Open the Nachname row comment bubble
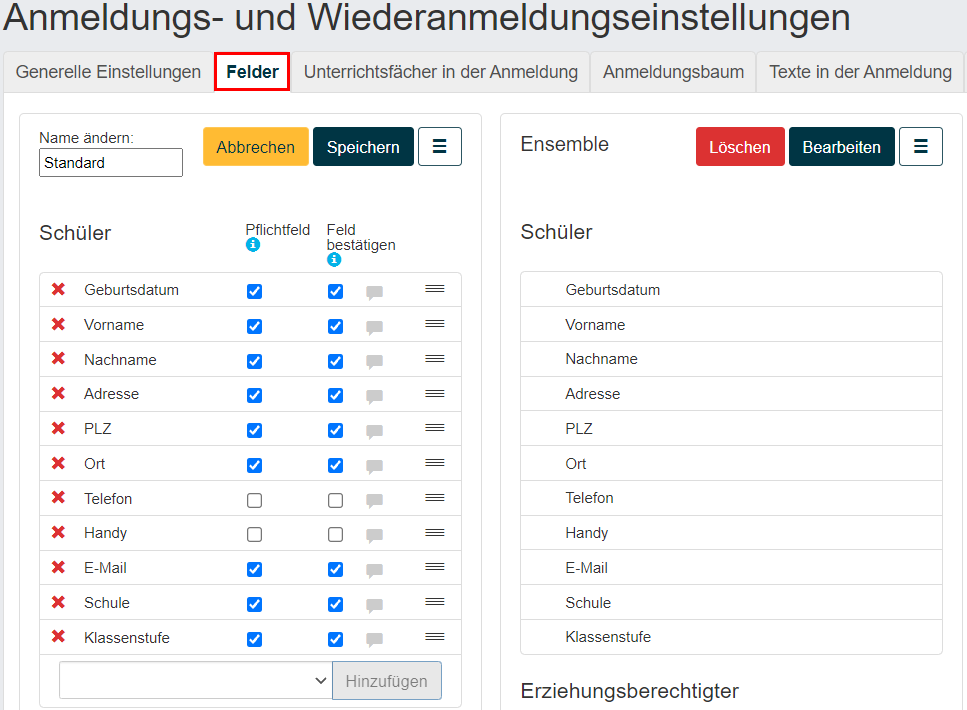967x710 pixels. tap(374, 362)
